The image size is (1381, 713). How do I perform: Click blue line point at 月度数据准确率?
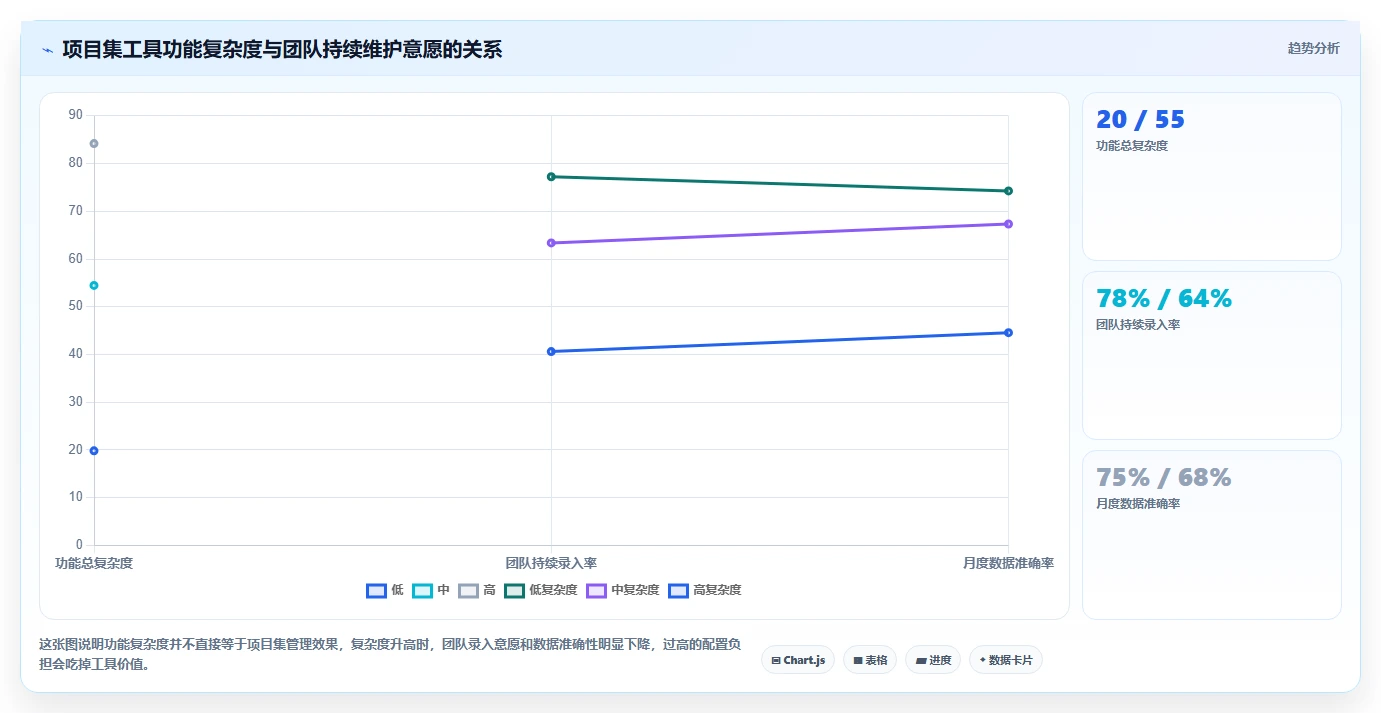[x=1008, y=332]
